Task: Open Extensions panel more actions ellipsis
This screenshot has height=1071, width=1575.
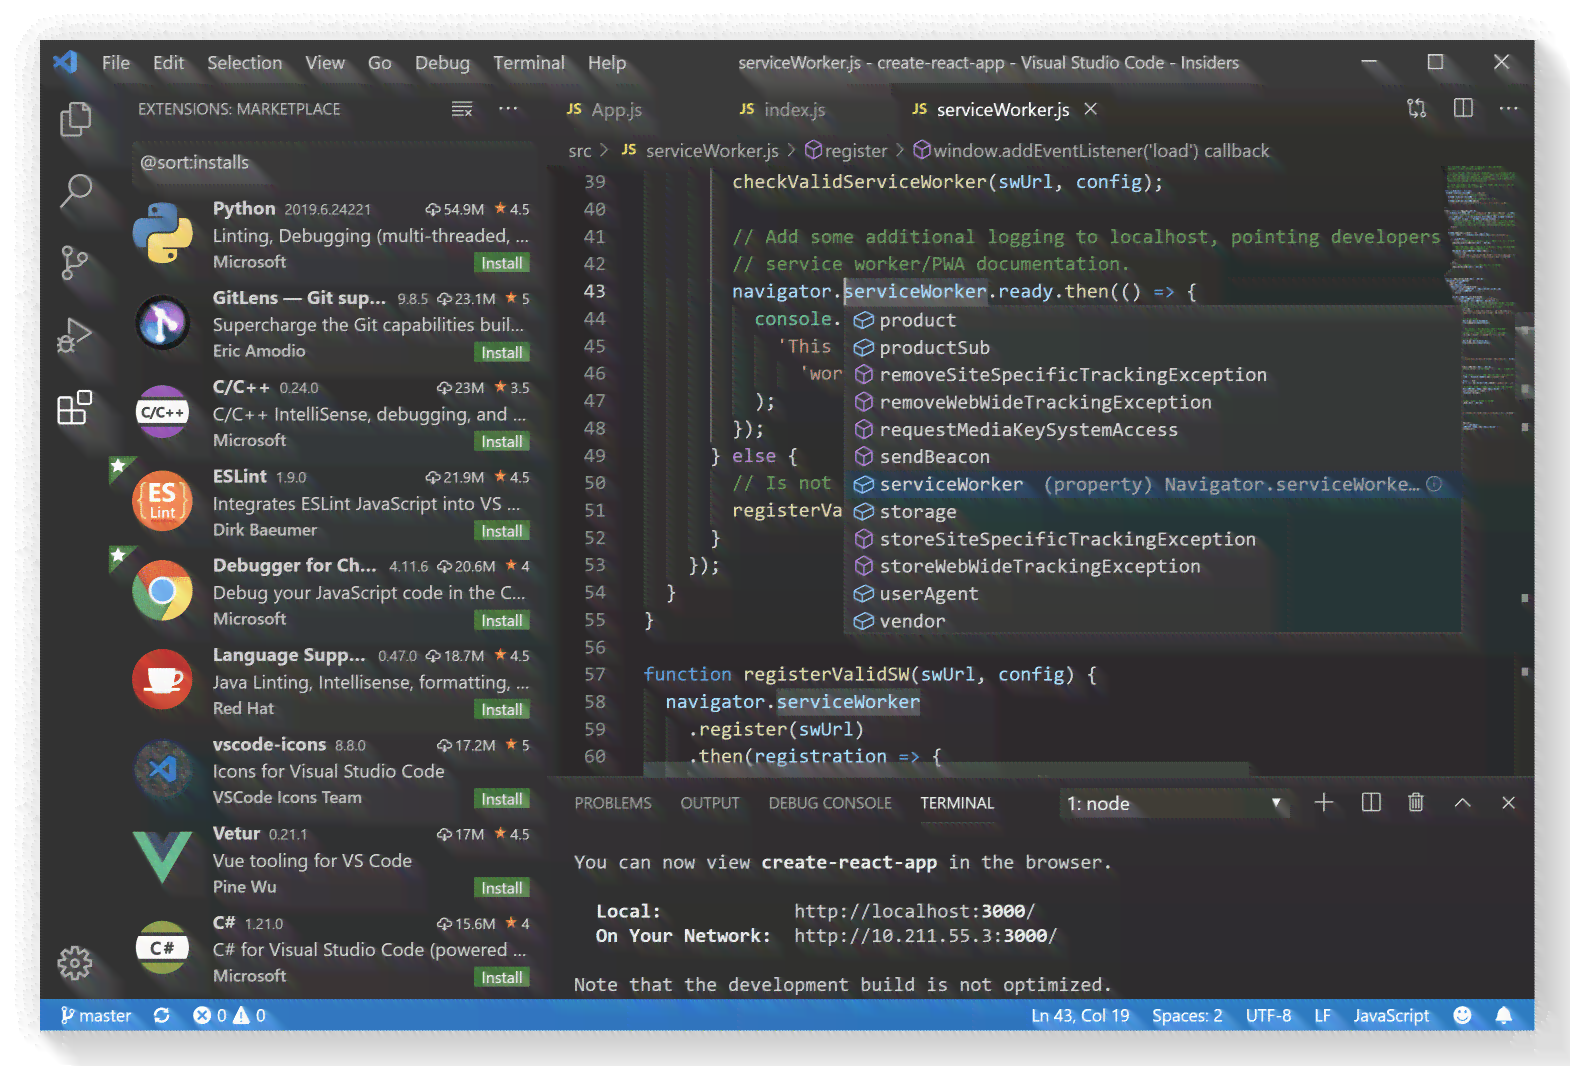Action: click(x=508, y=109)
